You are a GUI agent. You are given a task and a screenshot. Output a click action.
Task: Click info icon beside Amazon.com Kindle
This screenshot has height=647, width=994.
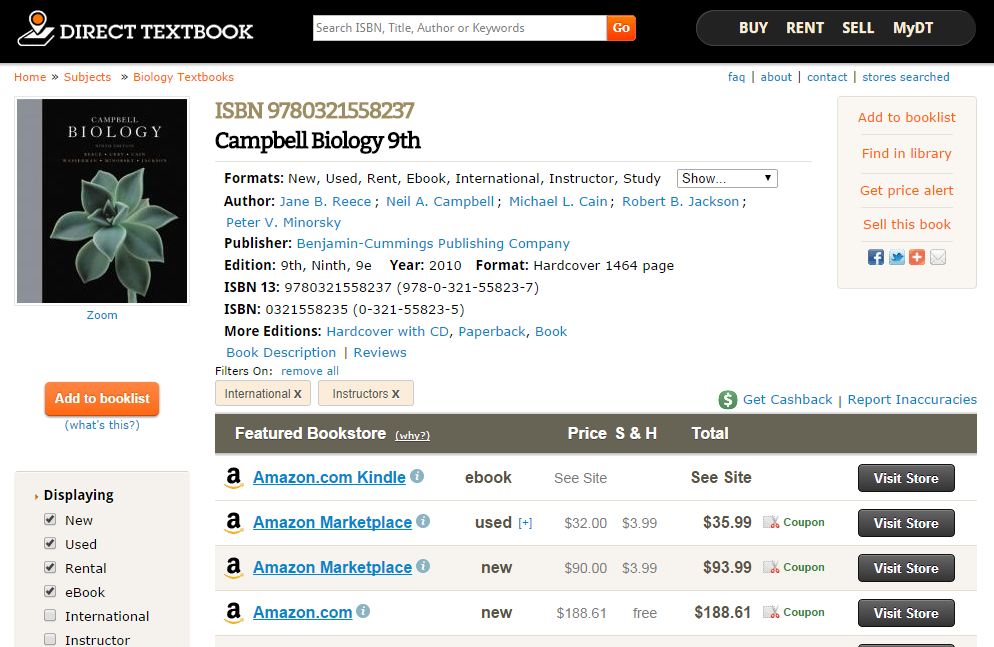[417, 476]
